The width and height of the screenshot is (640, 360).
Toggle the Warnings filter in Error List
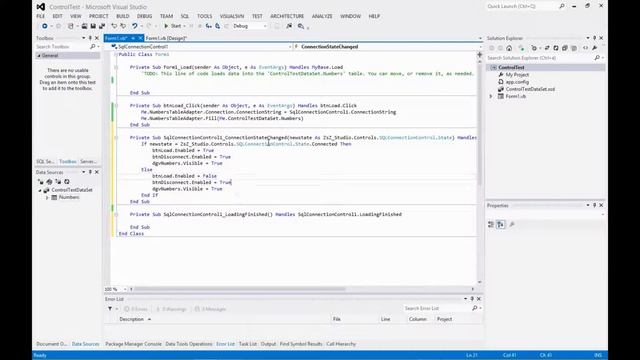(x=171, y=309)
